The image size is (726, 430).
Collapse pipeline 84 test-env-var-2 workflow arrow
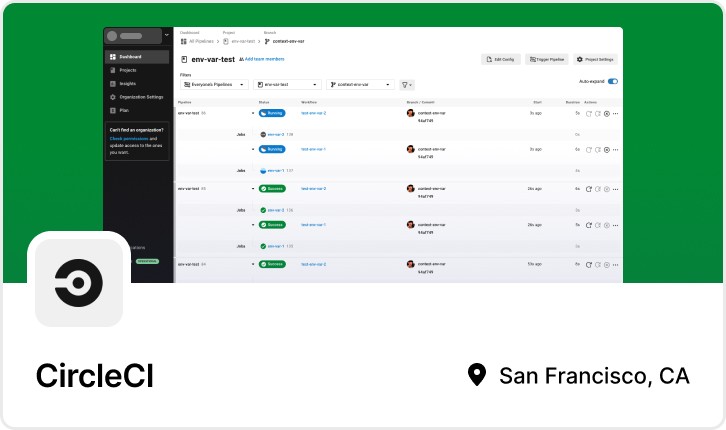(253, 264)
